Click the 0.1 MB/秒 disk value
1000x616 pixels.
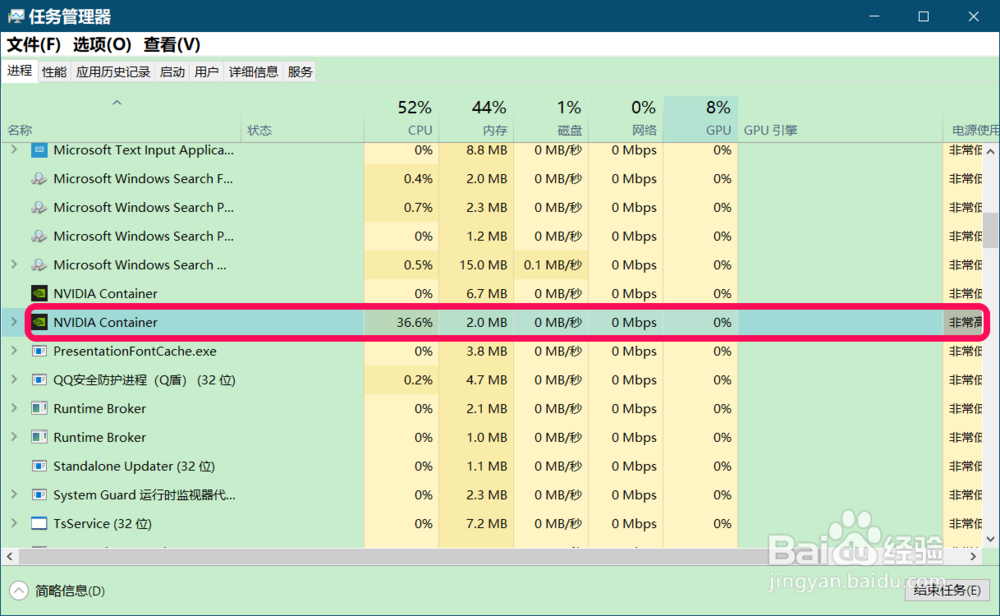tap(552, 265)
